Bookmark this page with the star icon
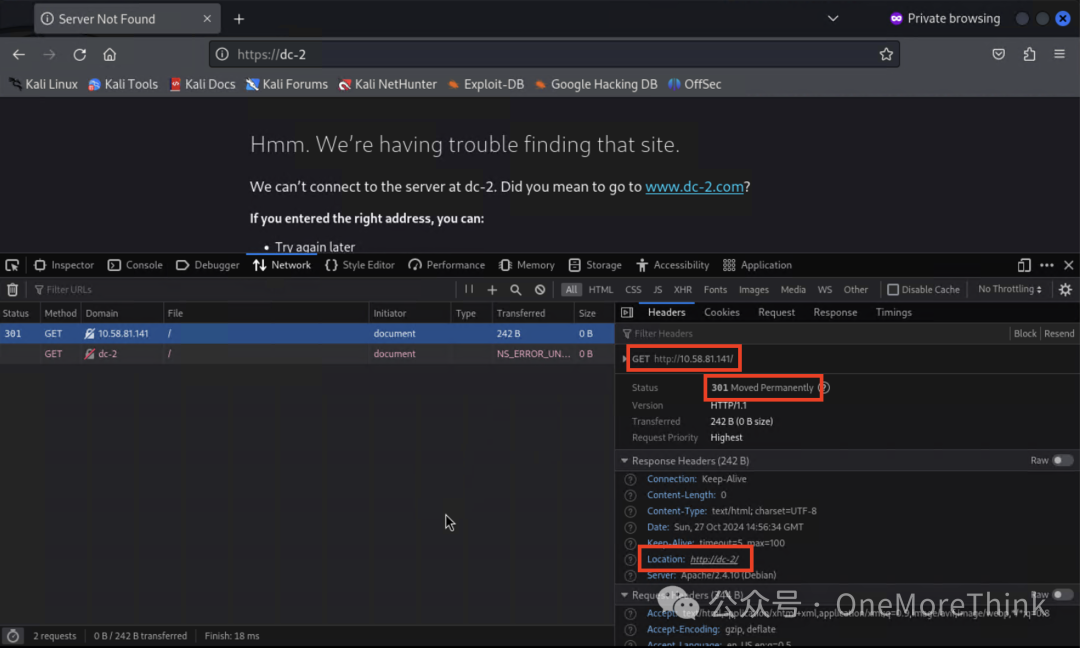Screen dimensions: 1080x648 click(886, 54)
